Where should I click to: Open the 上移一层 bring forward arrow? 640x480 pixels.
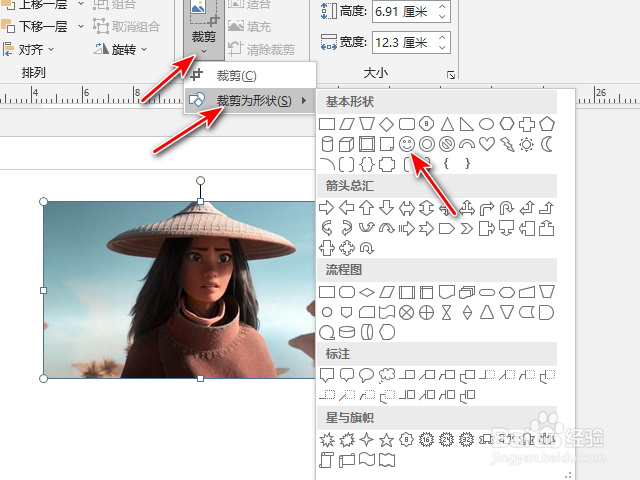pyautogui.click(x=81, y=3)
